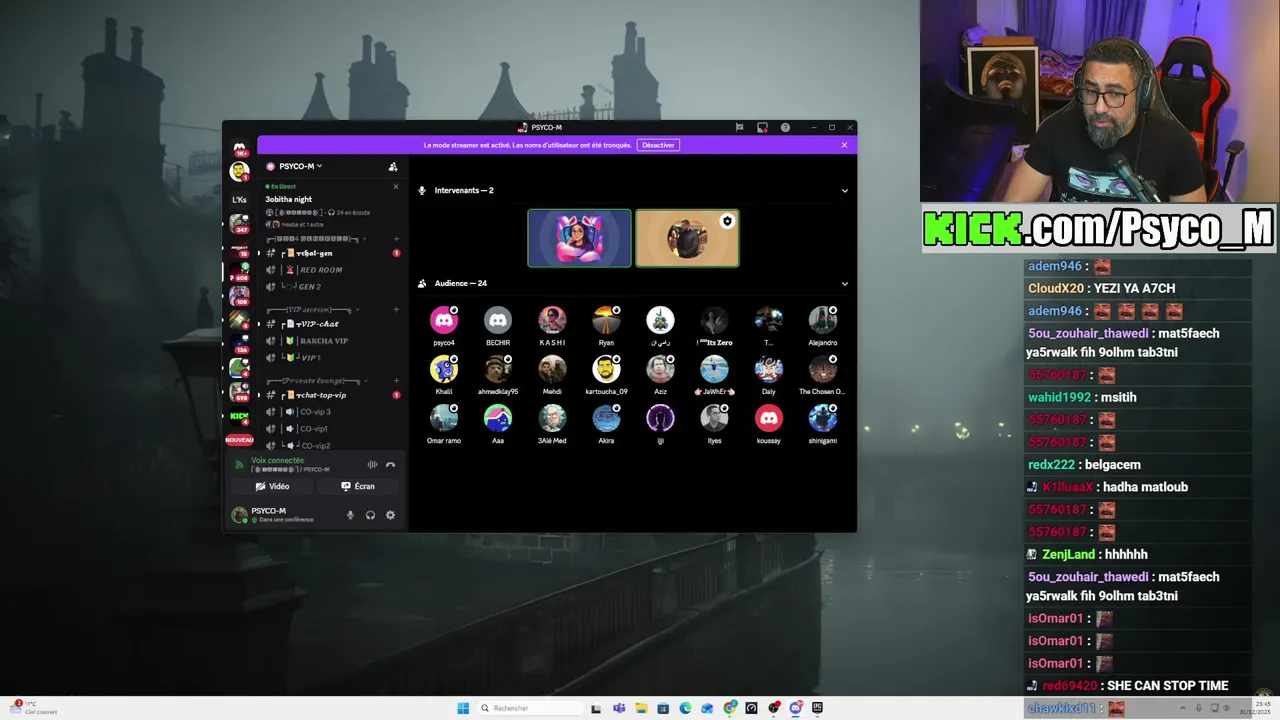1280x720 pixels.
Task: Open the server with the 347 badge
Action: click(x=239, y=223)
